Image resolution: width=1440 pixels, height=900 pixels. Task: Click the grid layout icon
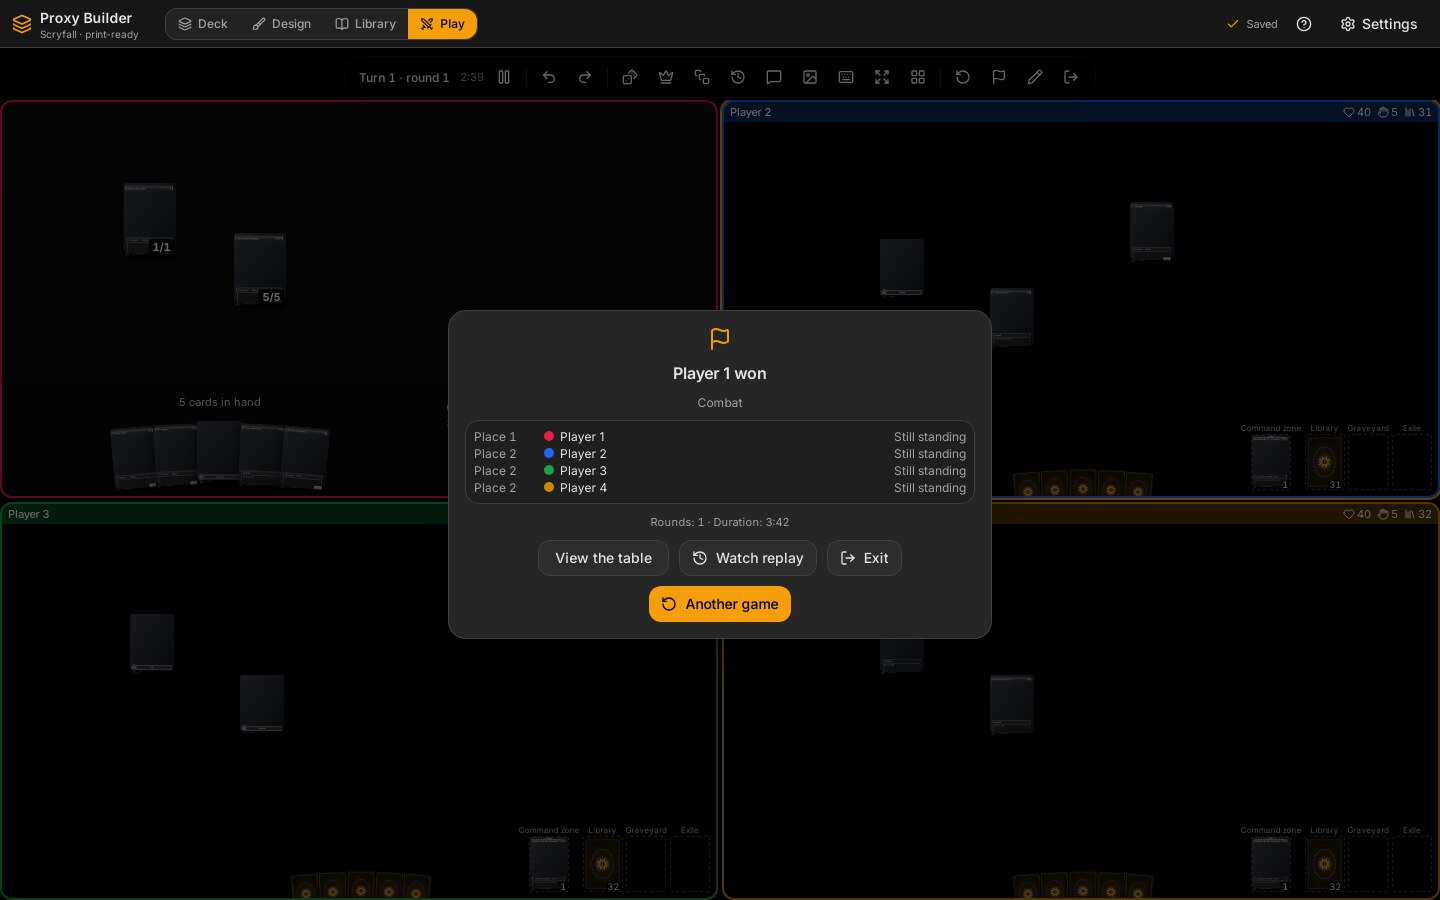[918, 77]
